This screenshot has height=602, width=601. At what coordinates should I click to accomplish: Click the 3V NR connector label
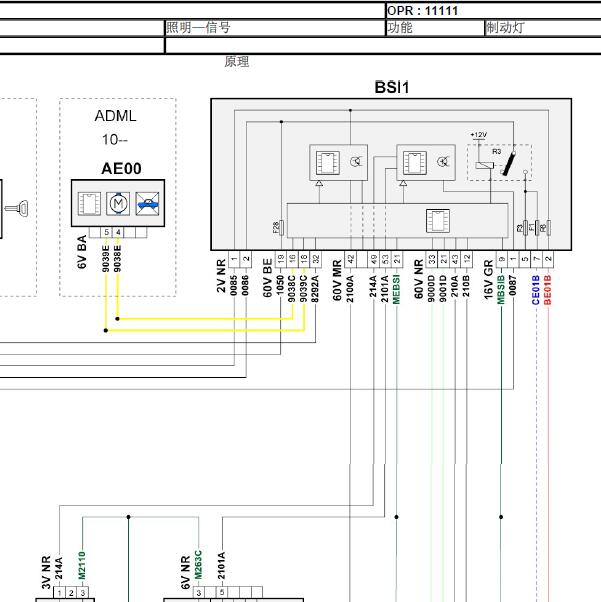click(x=46, y=572)
